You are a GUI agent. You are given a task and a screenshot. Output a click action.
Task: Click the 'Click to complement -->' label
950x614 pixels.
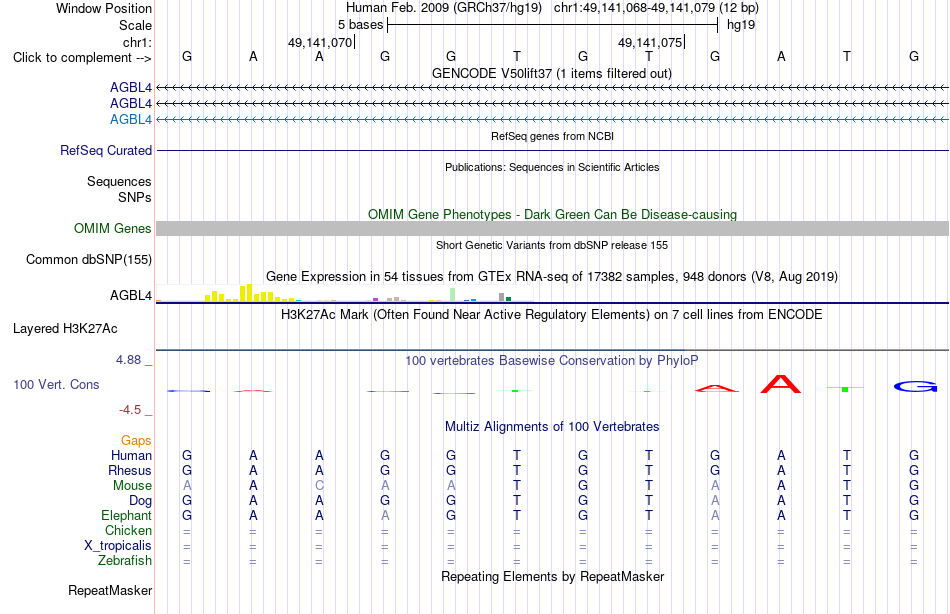[x=82, y=58]
